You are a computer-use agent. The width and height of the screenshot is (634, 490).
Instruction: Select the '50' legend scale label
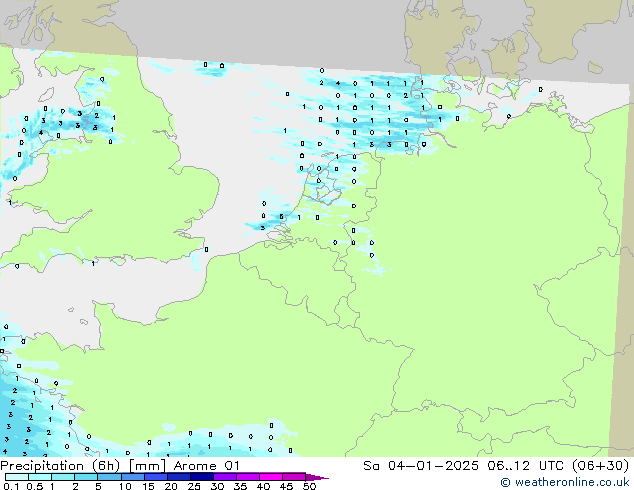pyautogui.click(x=309, y=486)
